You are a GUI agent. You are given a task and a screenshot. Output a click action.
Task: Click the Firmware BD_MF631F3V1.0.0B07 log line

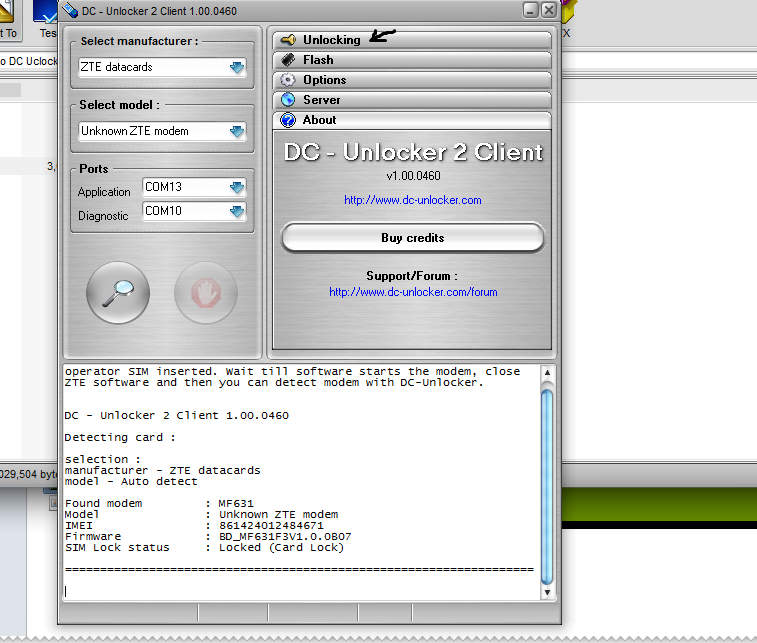208,537
